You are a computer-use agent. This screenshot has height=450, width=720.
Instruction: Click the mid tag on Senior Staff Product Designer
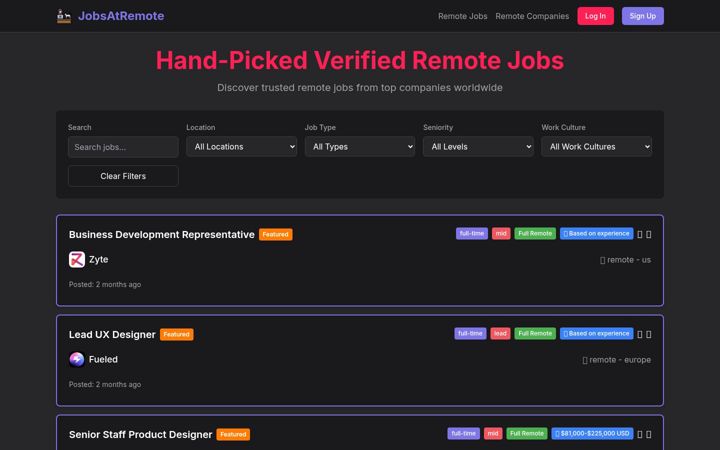point(493,433)
